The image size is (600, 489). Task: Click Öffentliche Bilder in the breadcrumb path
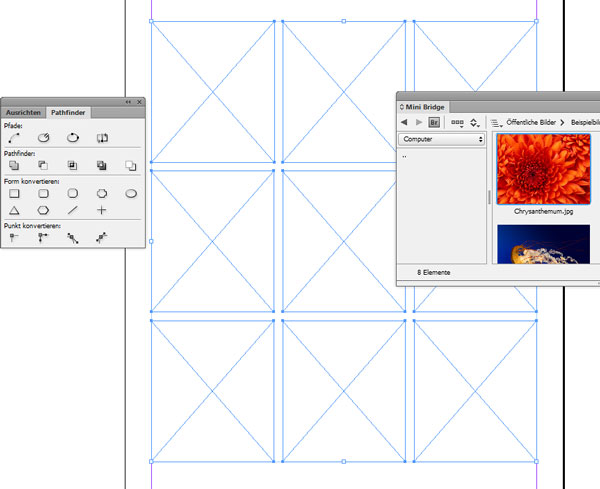coord(529,122)
